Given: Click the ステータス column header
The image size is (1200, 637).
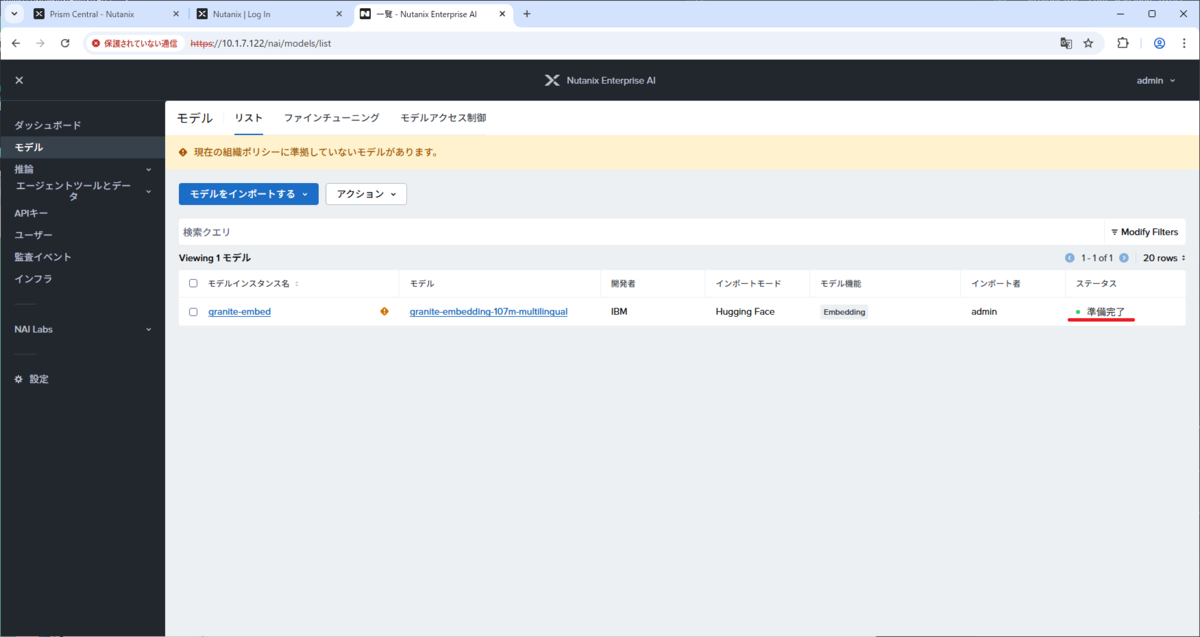Looking at the screenshot, I should 1096,284.
